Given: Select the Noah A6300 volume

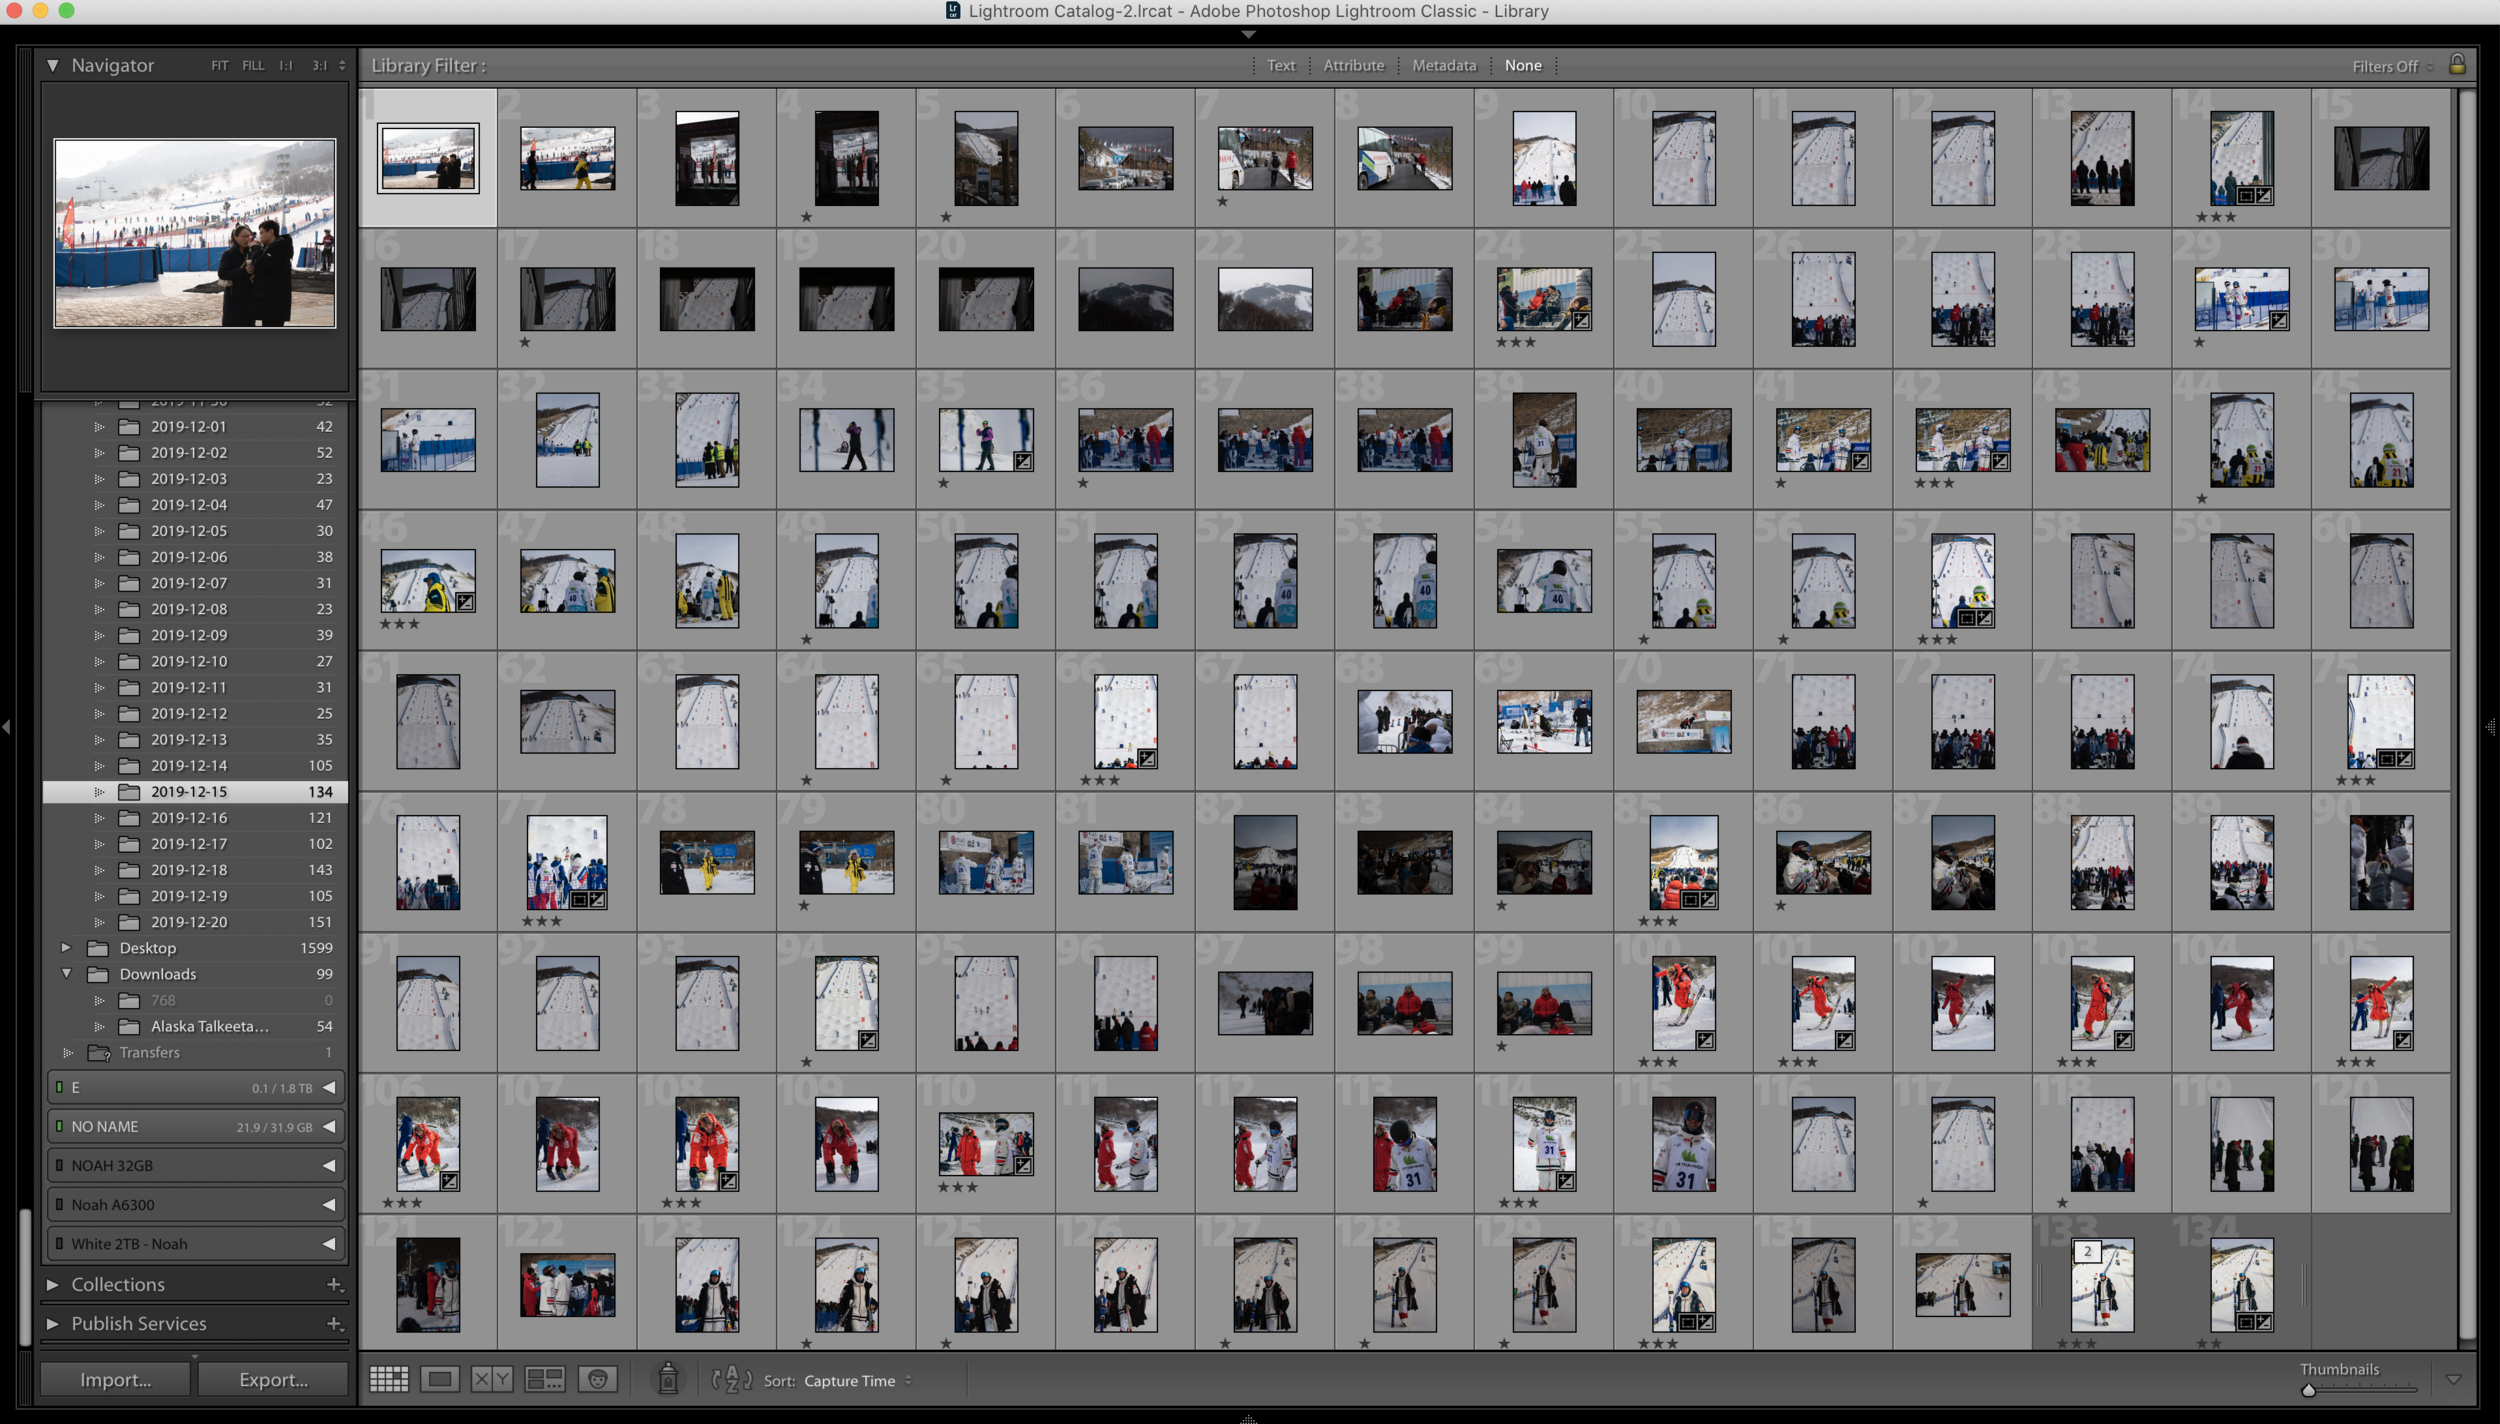Looking at the screenshot, I should pos(195,1205).
